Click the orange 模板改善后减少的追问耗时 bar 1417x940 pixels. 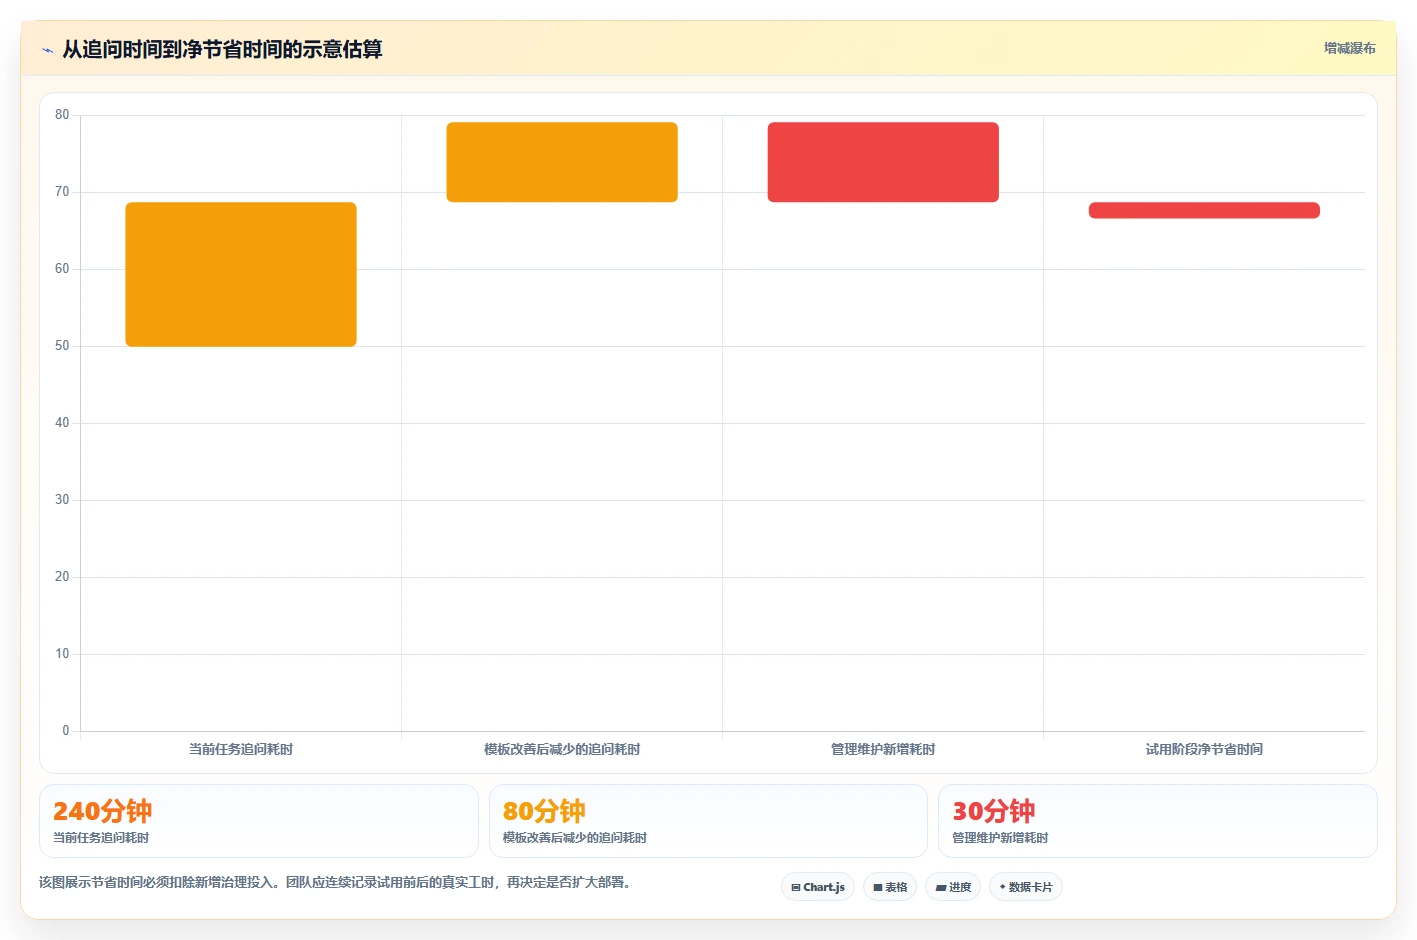[562, 162]
